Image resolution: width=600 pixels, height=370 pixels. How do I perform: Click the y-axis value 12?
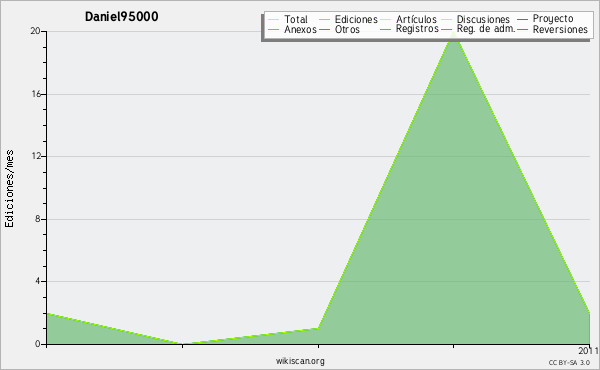click(x=36, y=156)
